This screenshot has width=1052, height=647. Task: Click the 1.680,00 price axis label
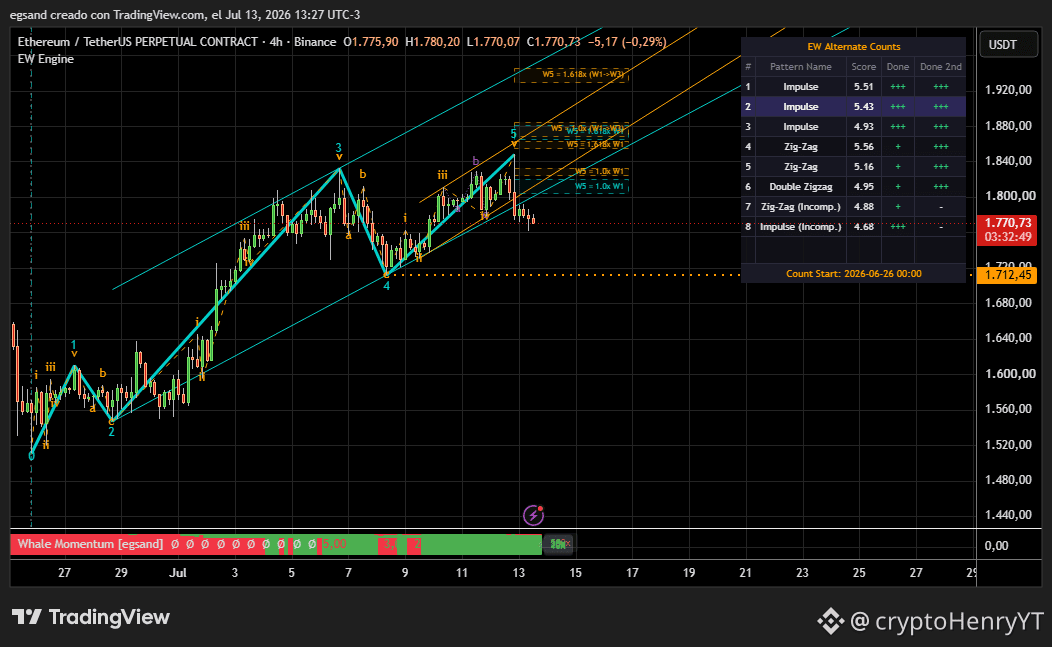tap(1008, 303)
